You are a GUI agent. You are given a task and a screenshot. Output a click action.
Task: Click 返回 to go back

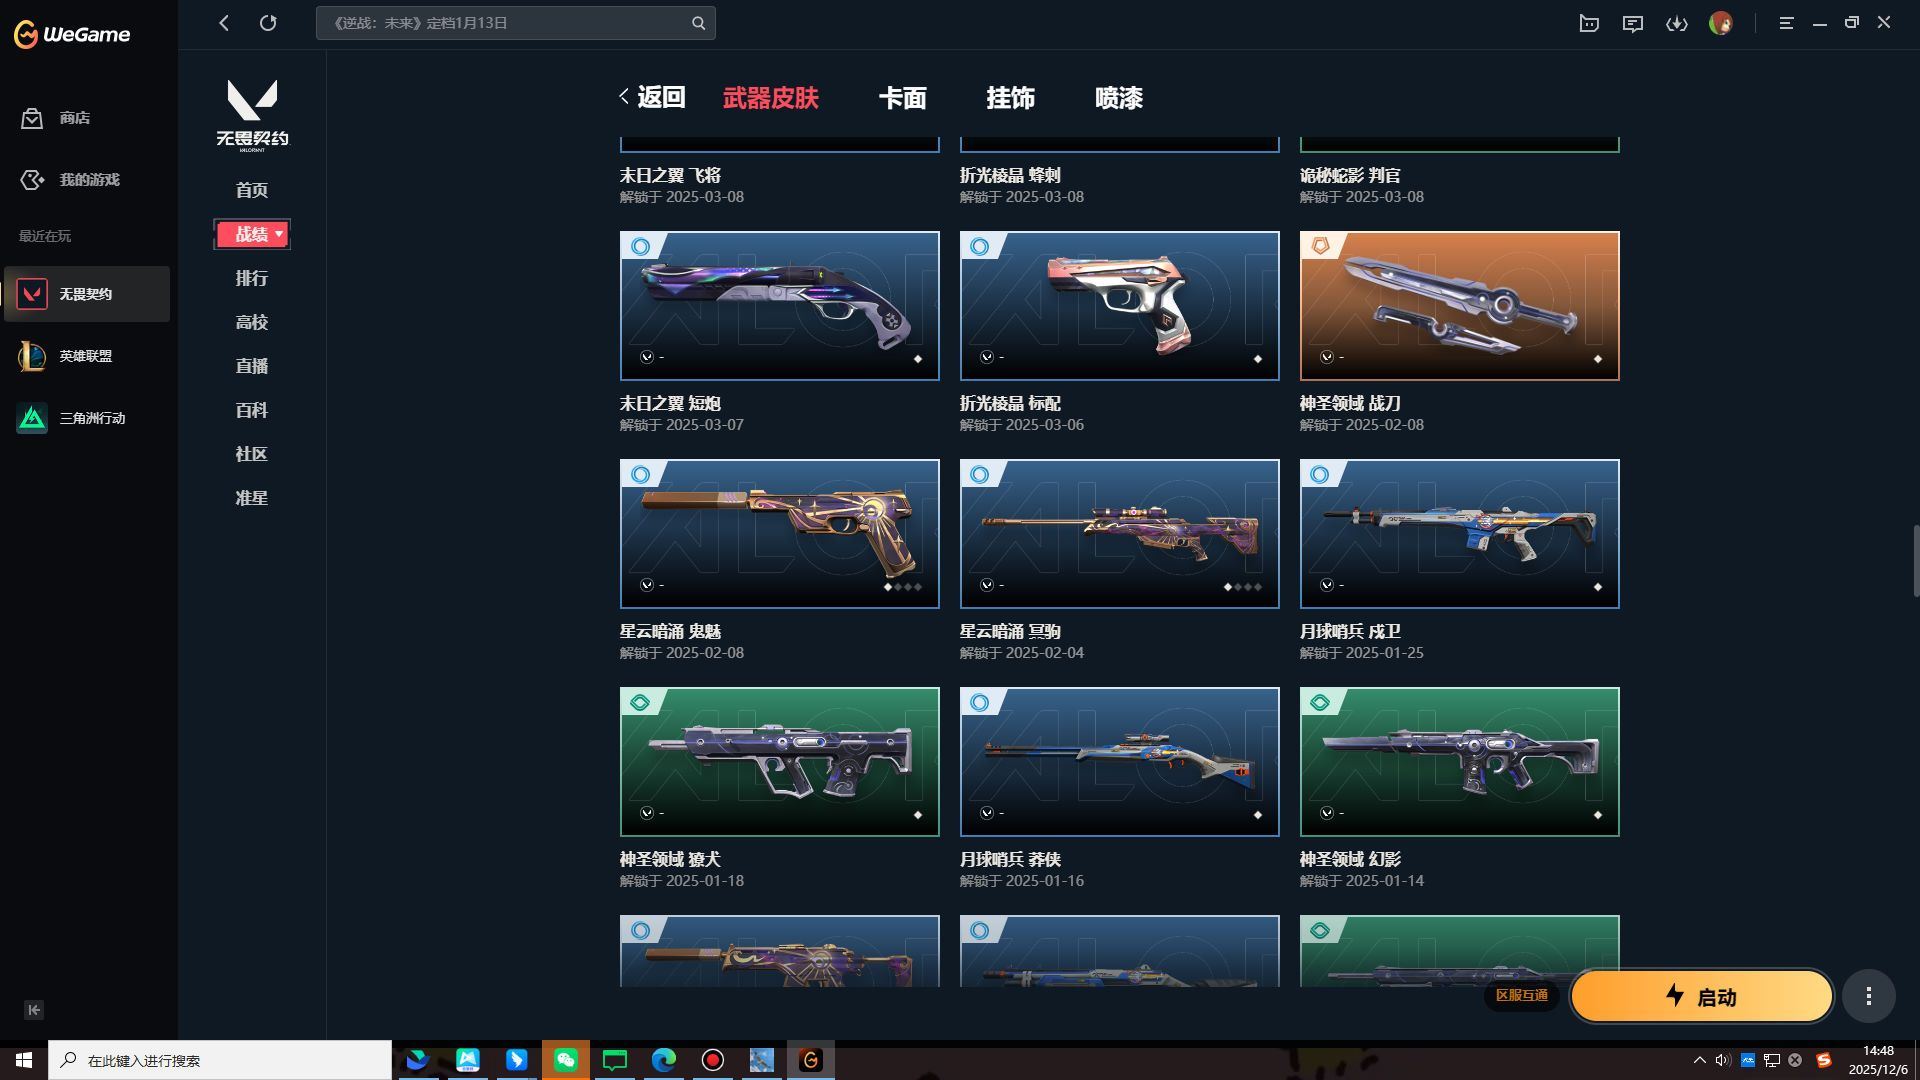tap(660, 97)
